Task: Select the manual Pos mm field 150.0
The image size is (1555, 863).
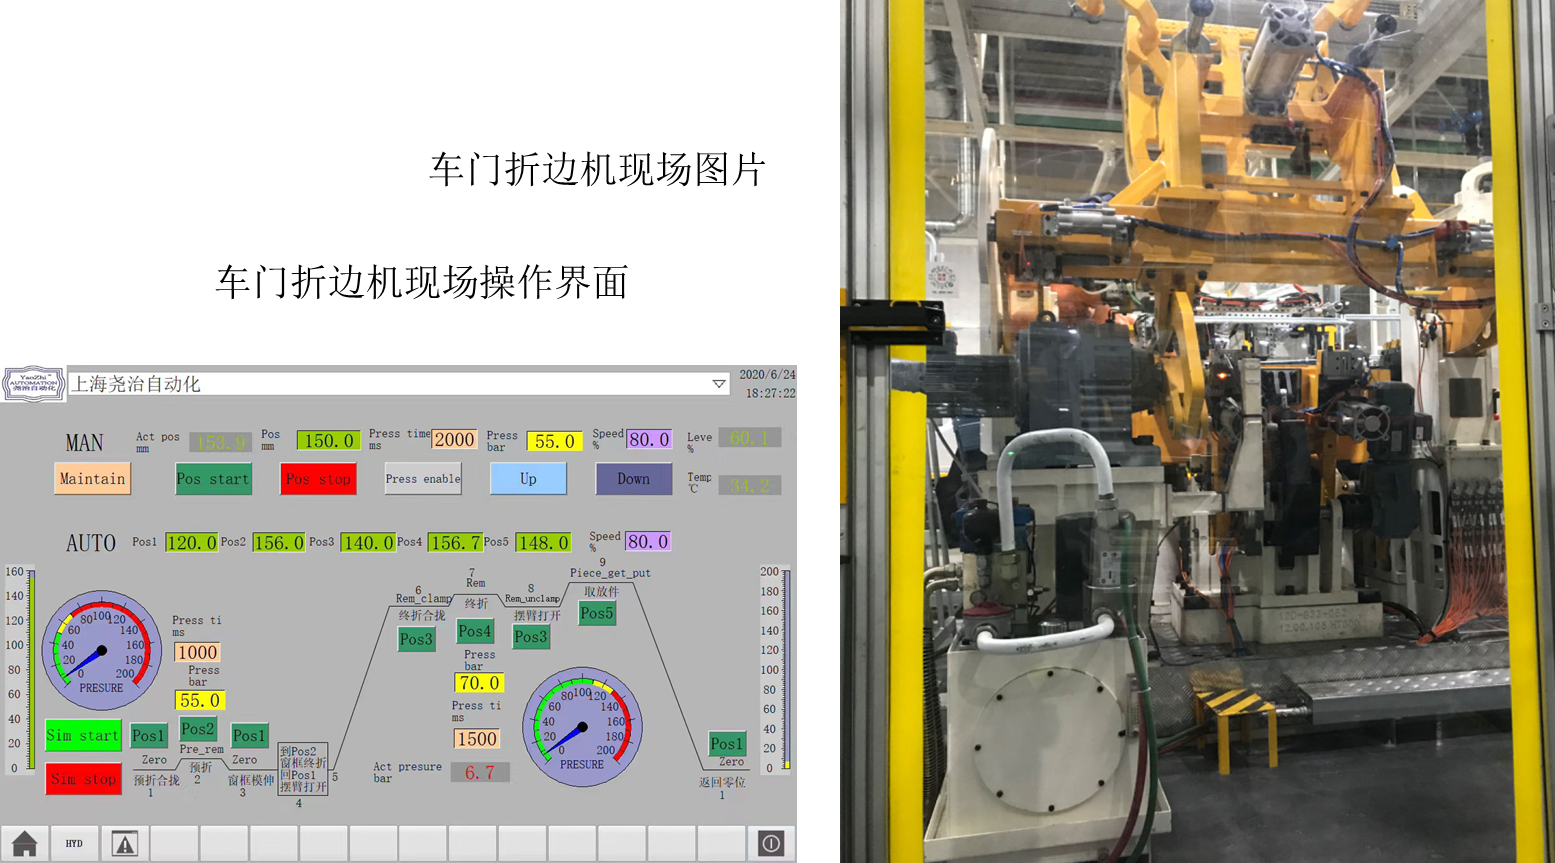Action: [x=328, y=440]
